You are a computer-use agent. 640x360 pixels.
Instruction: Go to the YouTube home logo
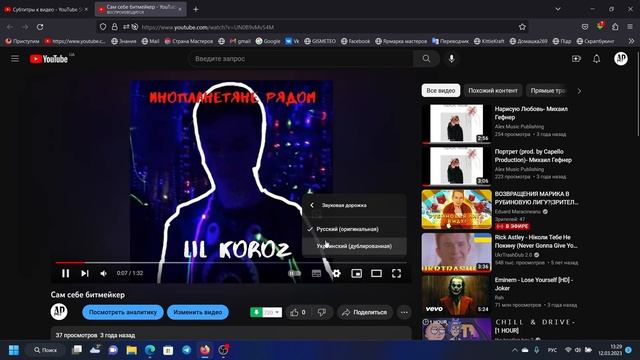point(49,59)
